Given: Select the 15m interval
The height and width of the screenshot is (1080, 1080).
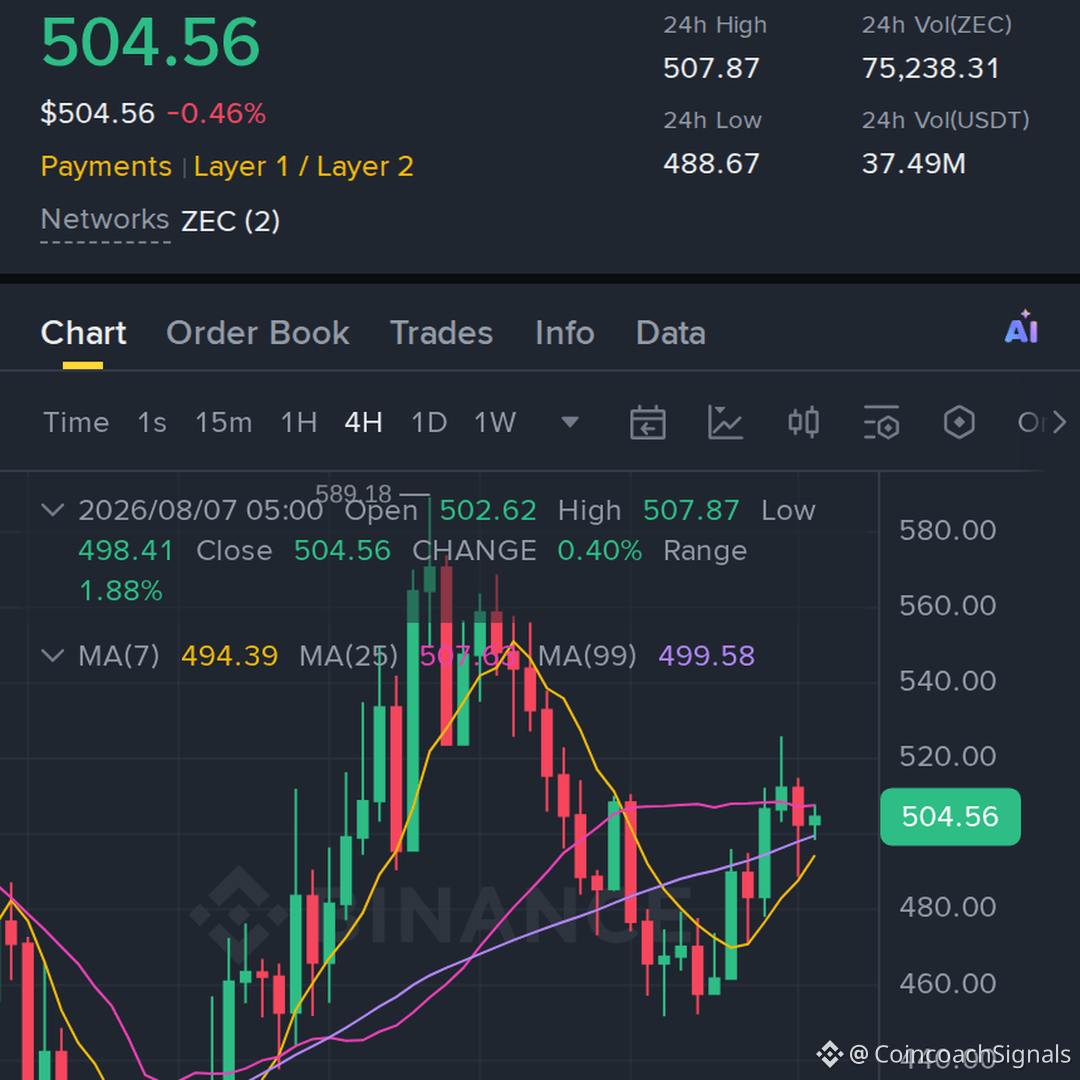Looking at the screenshot, I should [x=224, y=422].
